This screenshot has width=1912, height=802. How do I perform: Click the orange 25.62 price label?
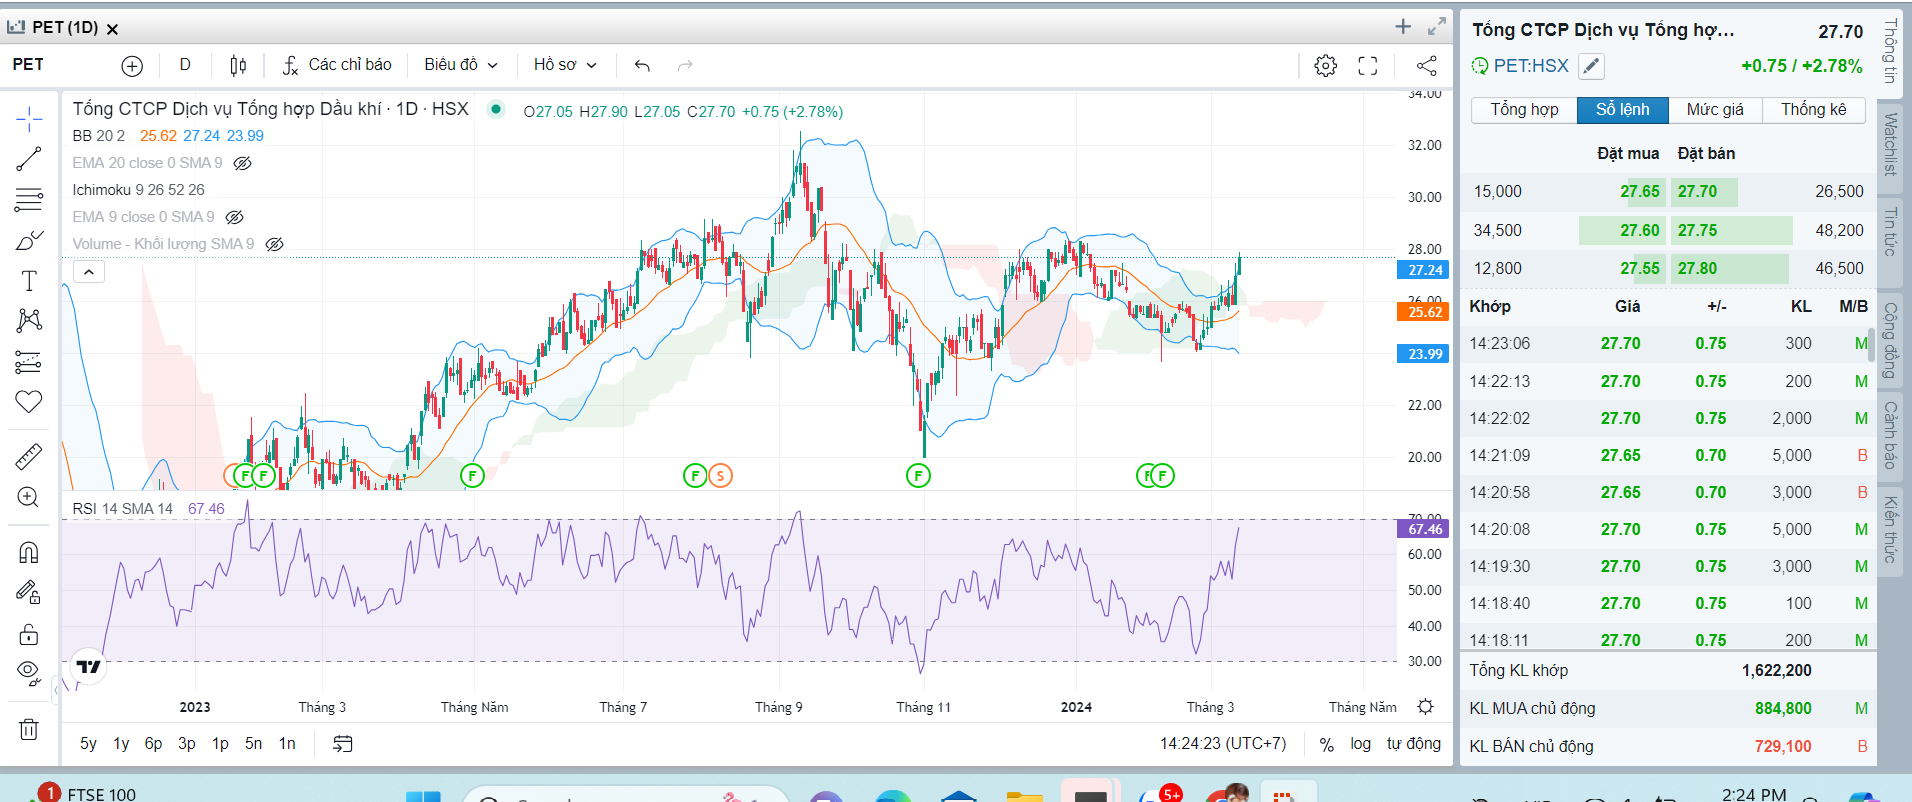pos(1424,312)
